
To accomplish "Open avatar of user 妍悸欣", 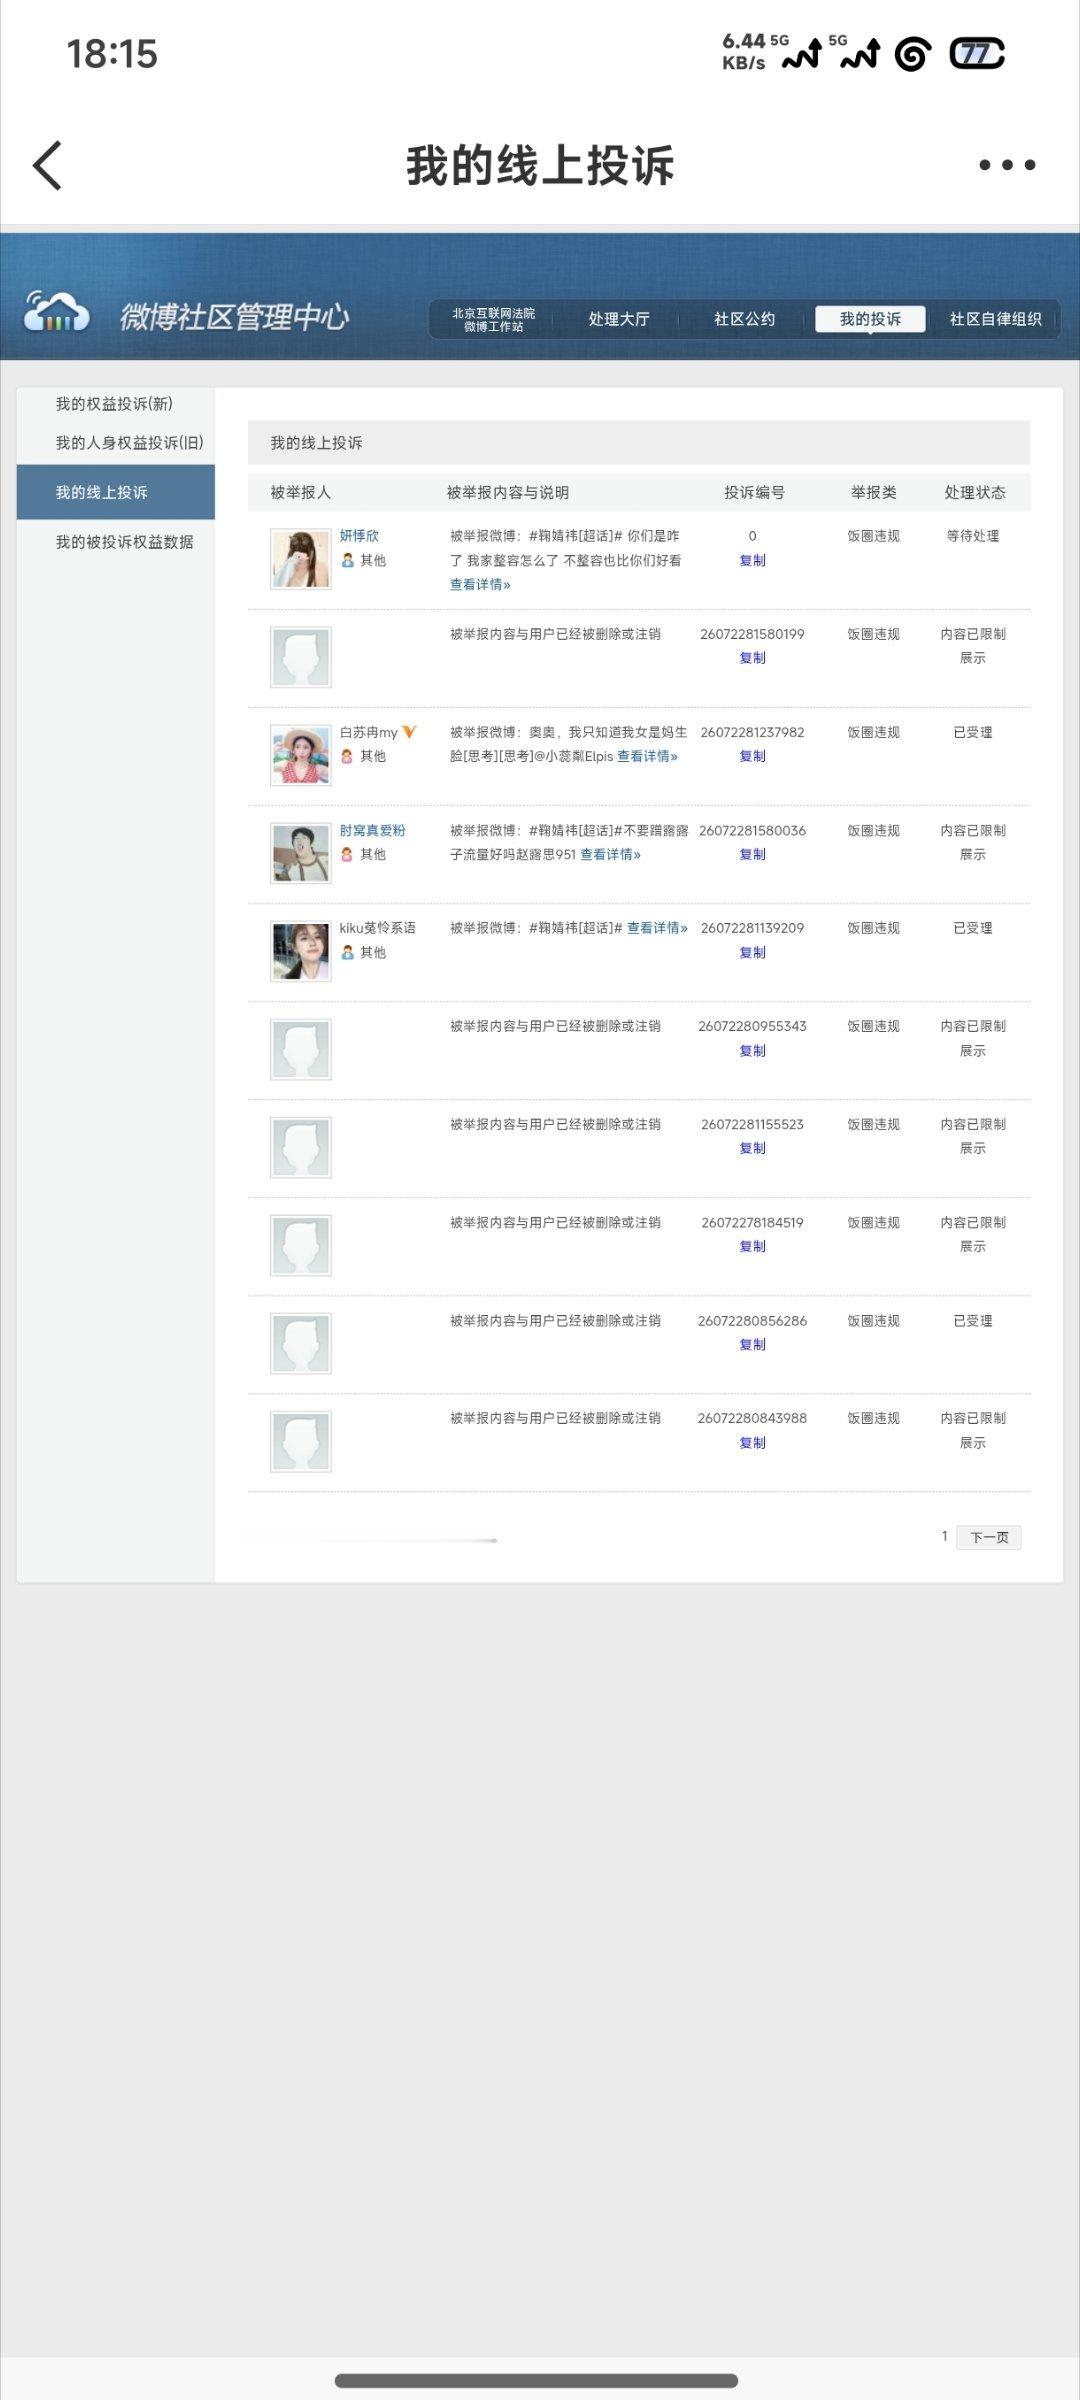I will (x=301, y=559).
